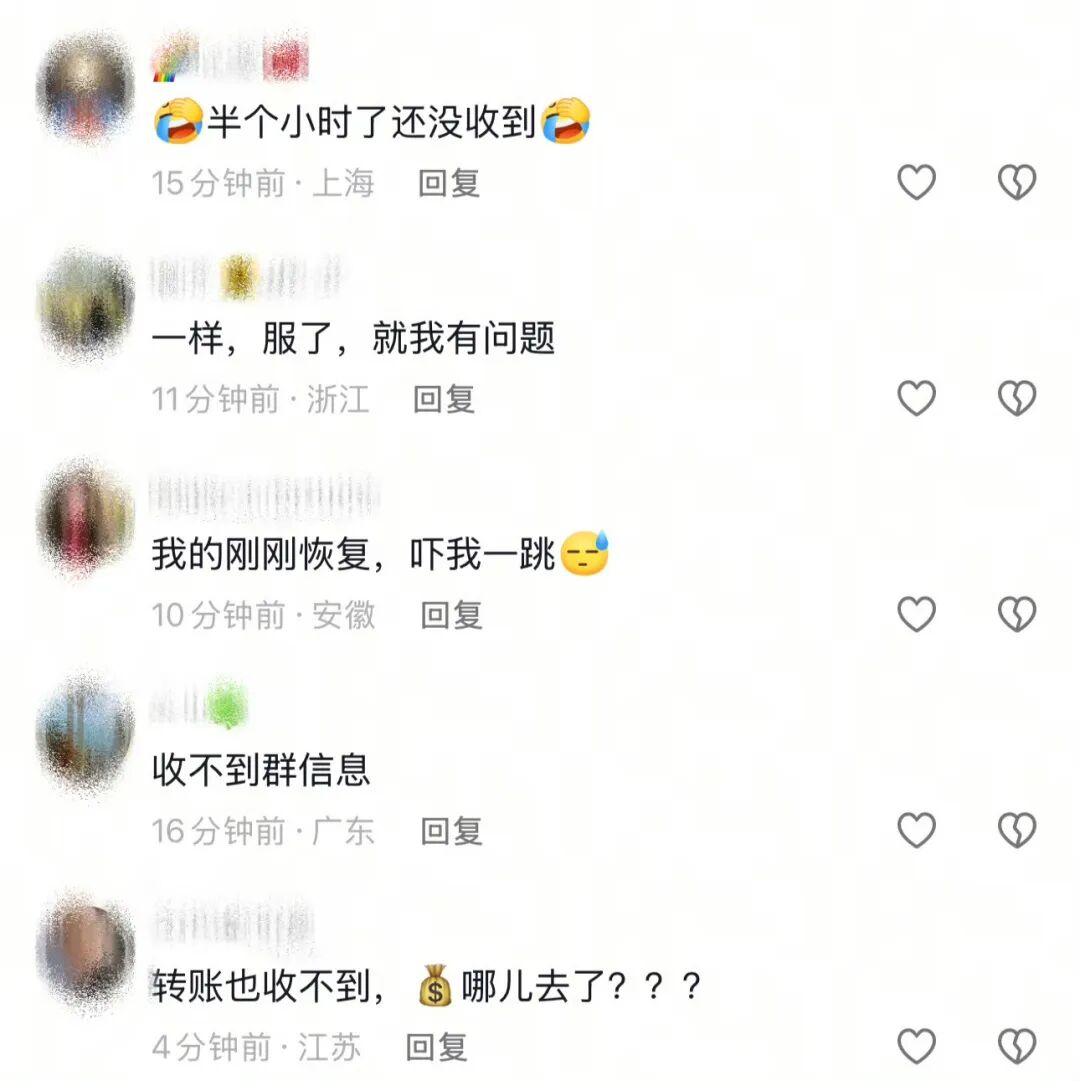Dislike the Zhejiang comment with broken heart
The width and height of the screenshot is (1080, 1081).
1017,398
